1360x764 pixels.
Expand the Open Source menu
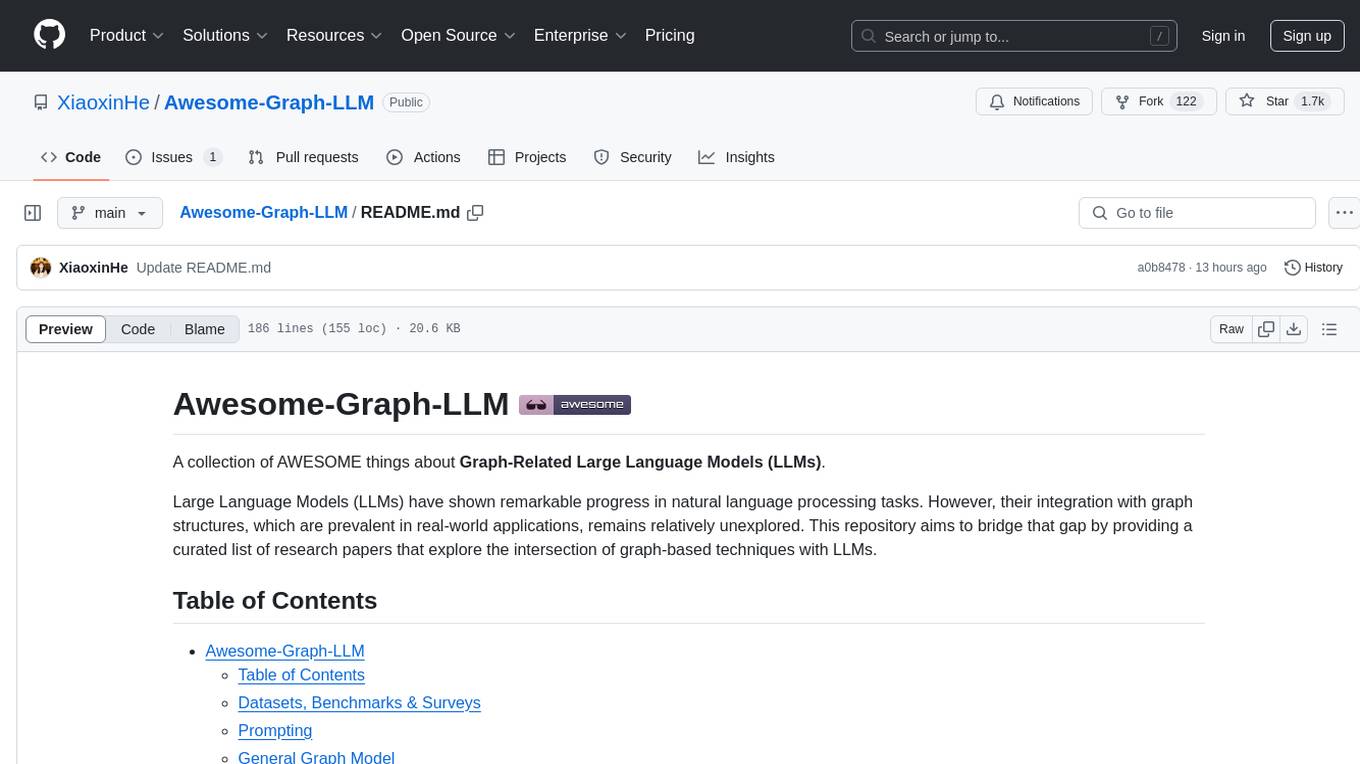[459, 35]
